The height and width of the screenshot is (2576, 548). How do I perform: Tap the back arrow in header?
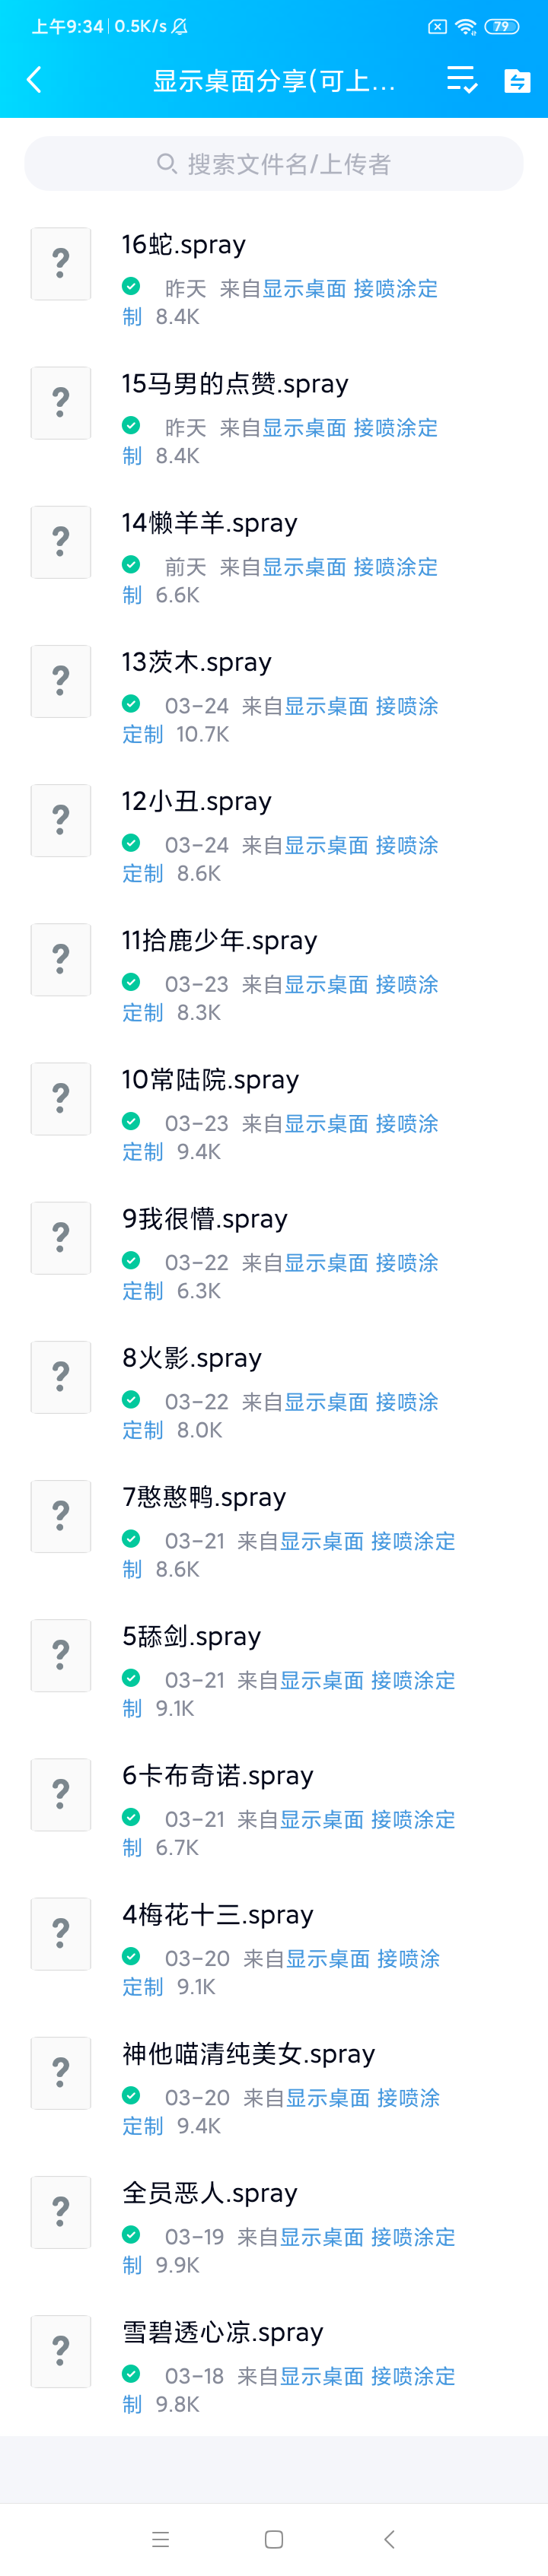[x=34, y=80]
